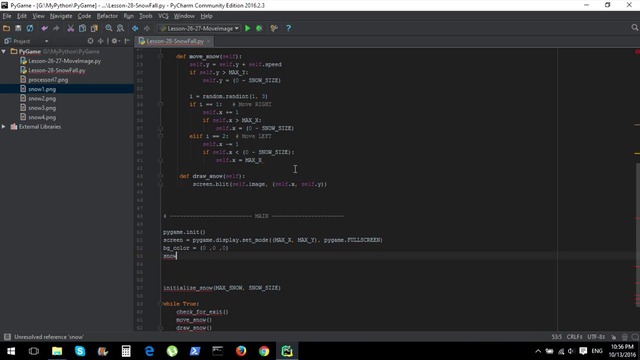Click Collapse All icon in Project panel
Image resolution: width=640 pixels, height=360 pixels.
click(x=100, y=41)
